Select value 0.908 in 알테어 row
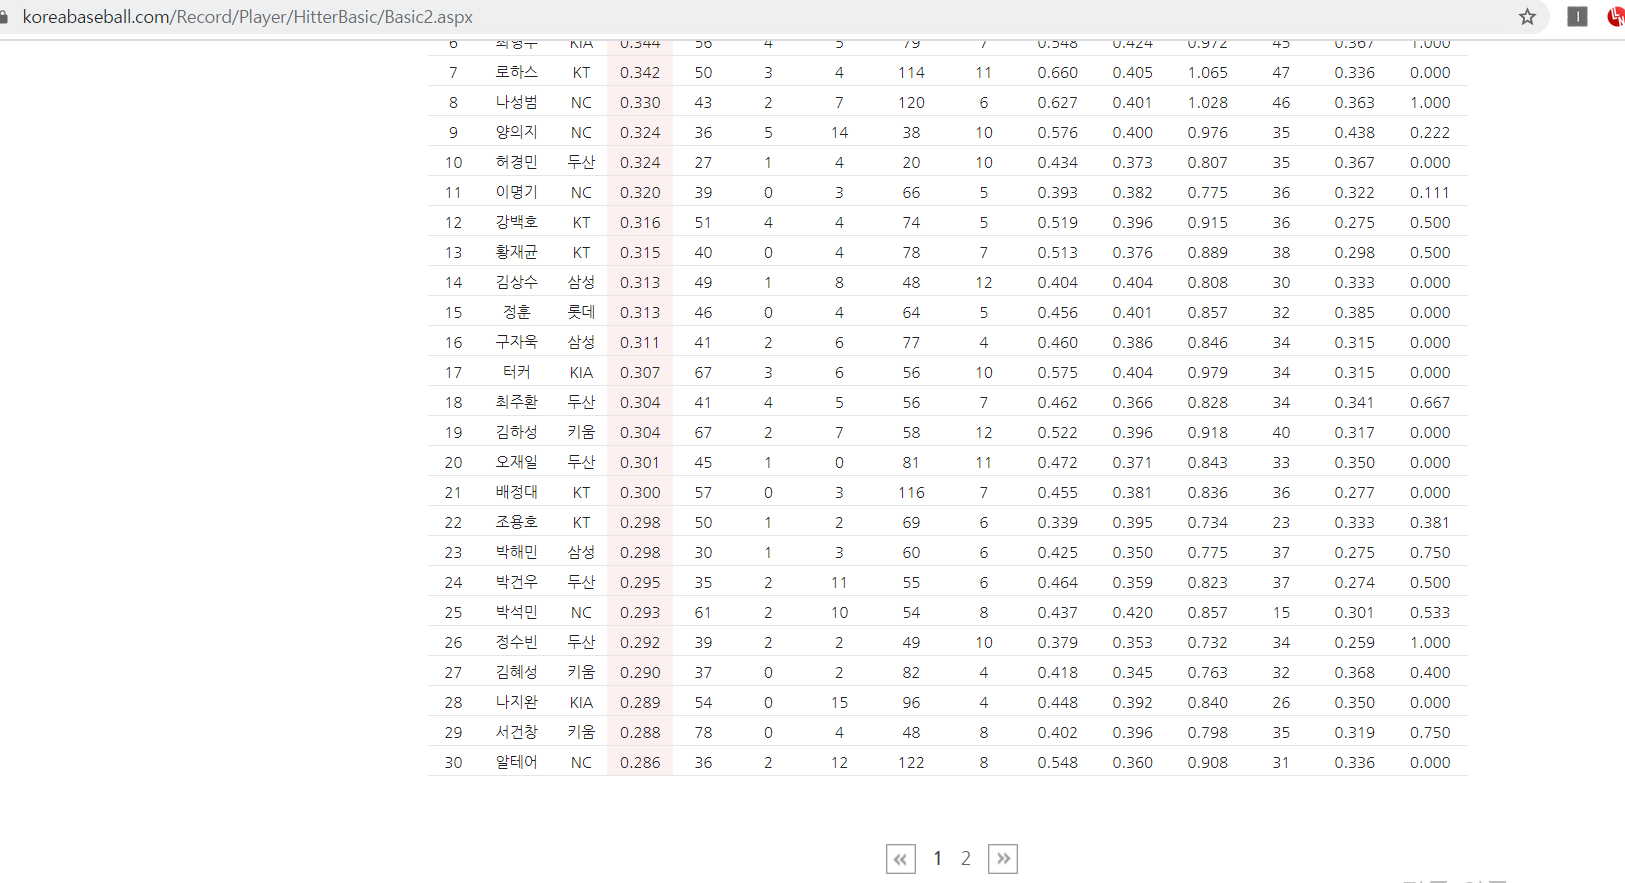The height and width of the screenshot is (883, 1625). (x=1208, y=762)
